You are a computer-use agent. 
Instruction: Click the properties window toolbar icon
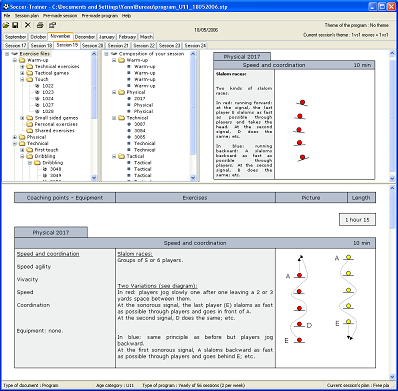pyautogui.click(x=52, y=25)
